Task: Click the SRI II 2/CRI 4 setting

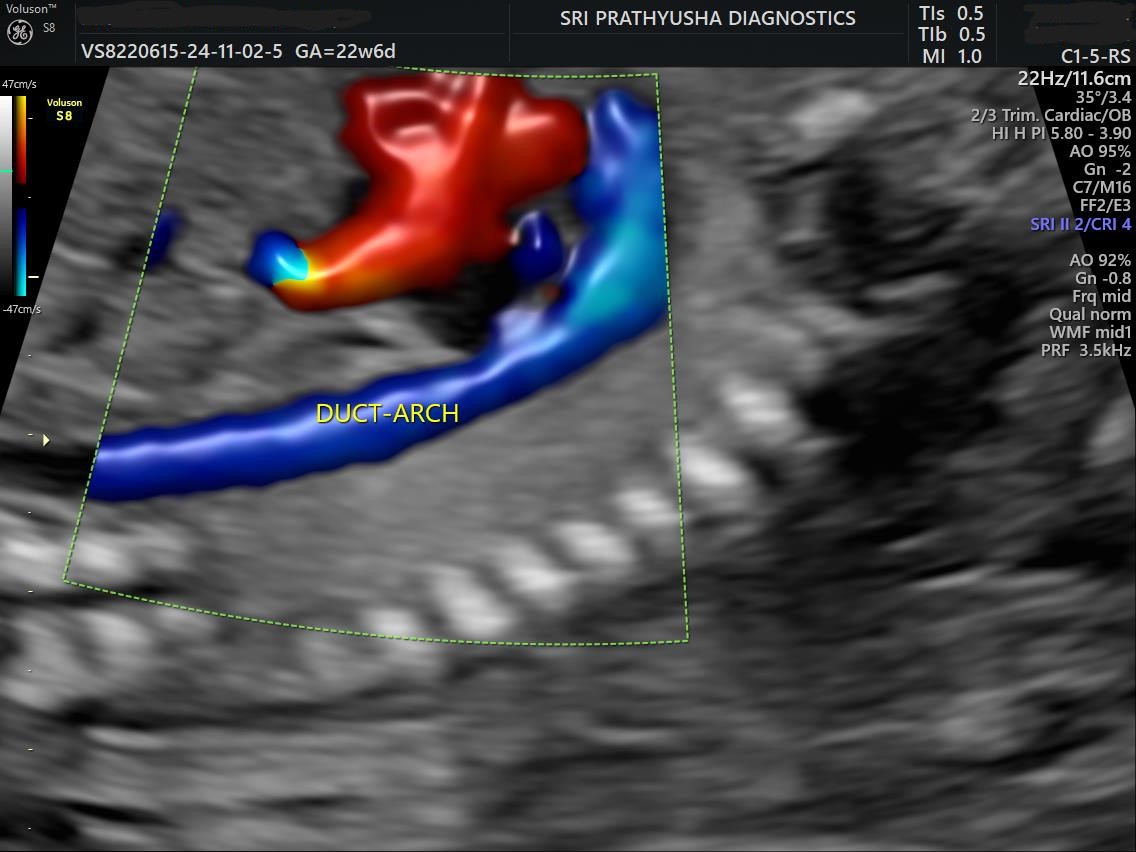Action: pyautogui.click(x=1080, y=224)
